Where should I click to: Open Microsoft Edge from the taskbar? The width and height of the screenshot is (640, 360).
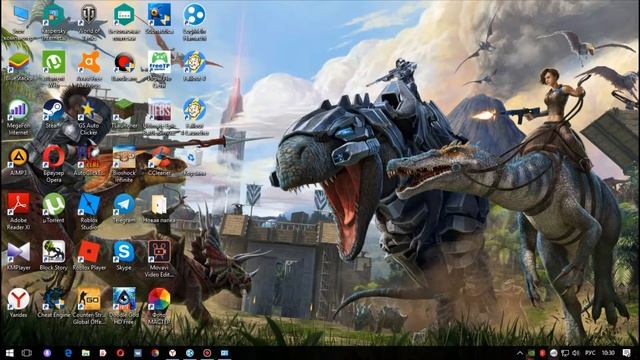tap(68, 353)
